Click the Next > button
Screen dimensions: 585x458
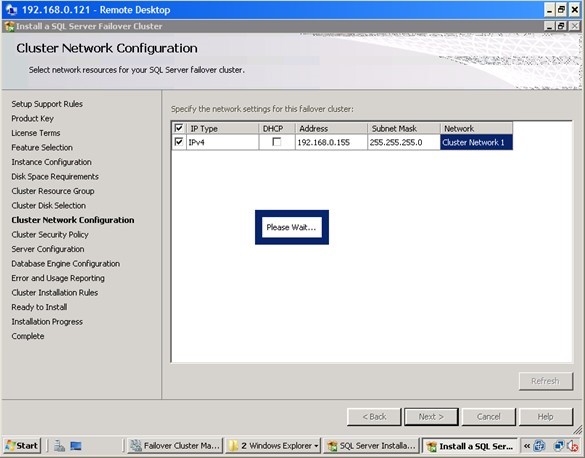point(431,417)
